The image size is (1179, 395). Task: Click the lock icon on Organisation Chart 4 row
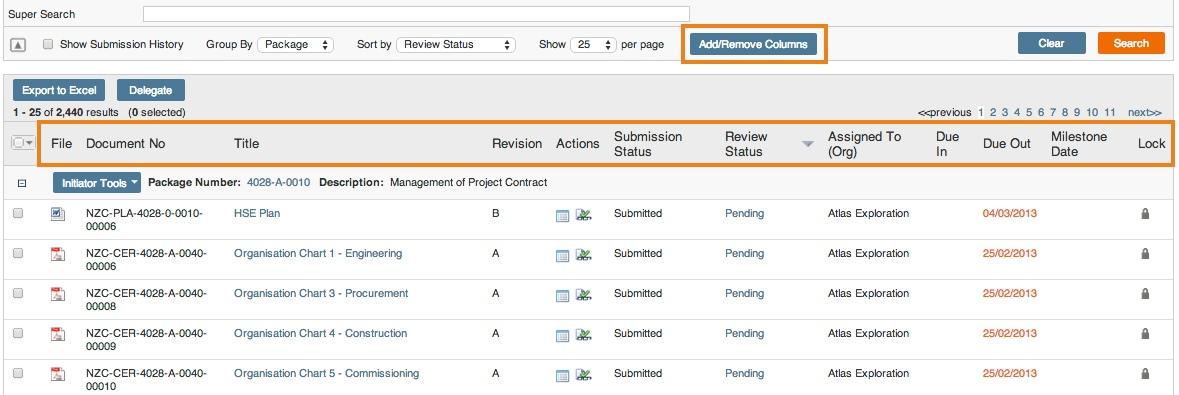[1145, 333]
